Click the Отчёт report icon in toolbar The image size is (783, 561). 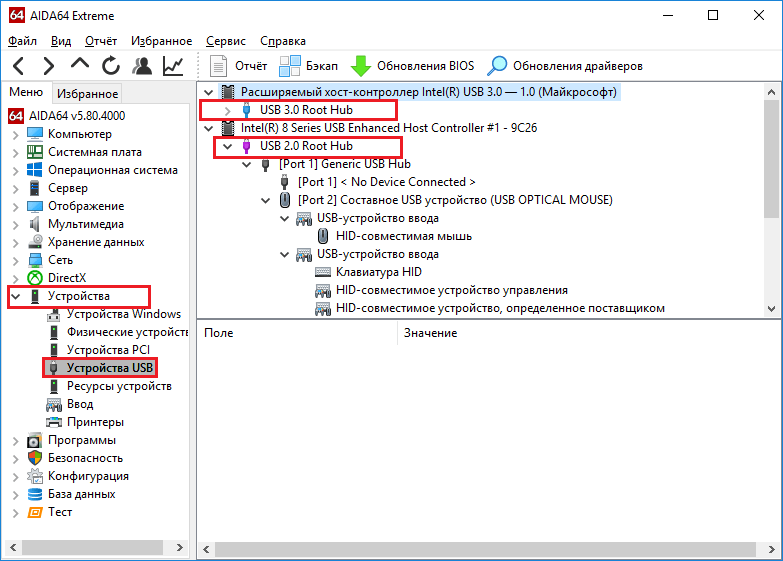pyautogui.click(x=218, y=66)
